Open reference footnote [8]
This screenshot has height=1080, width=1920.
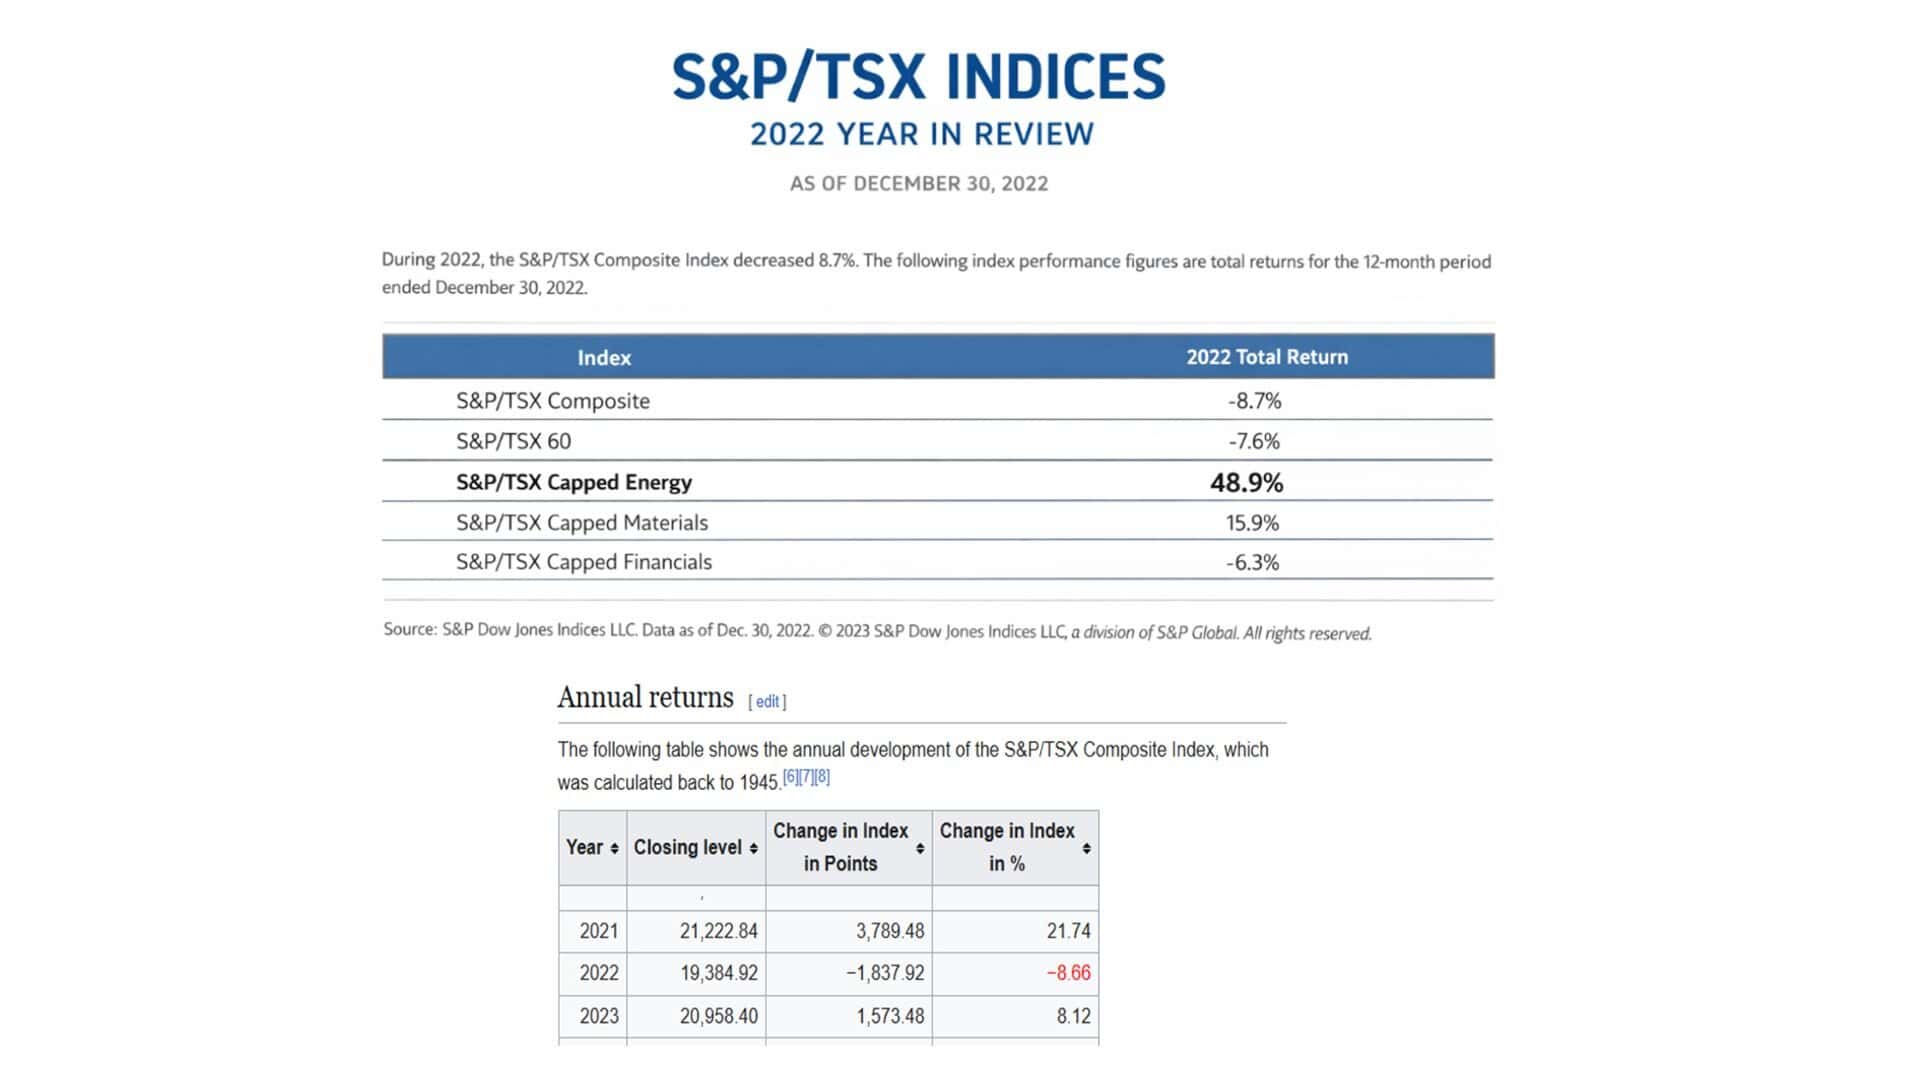pyautogui.click(x=822, y=777)
